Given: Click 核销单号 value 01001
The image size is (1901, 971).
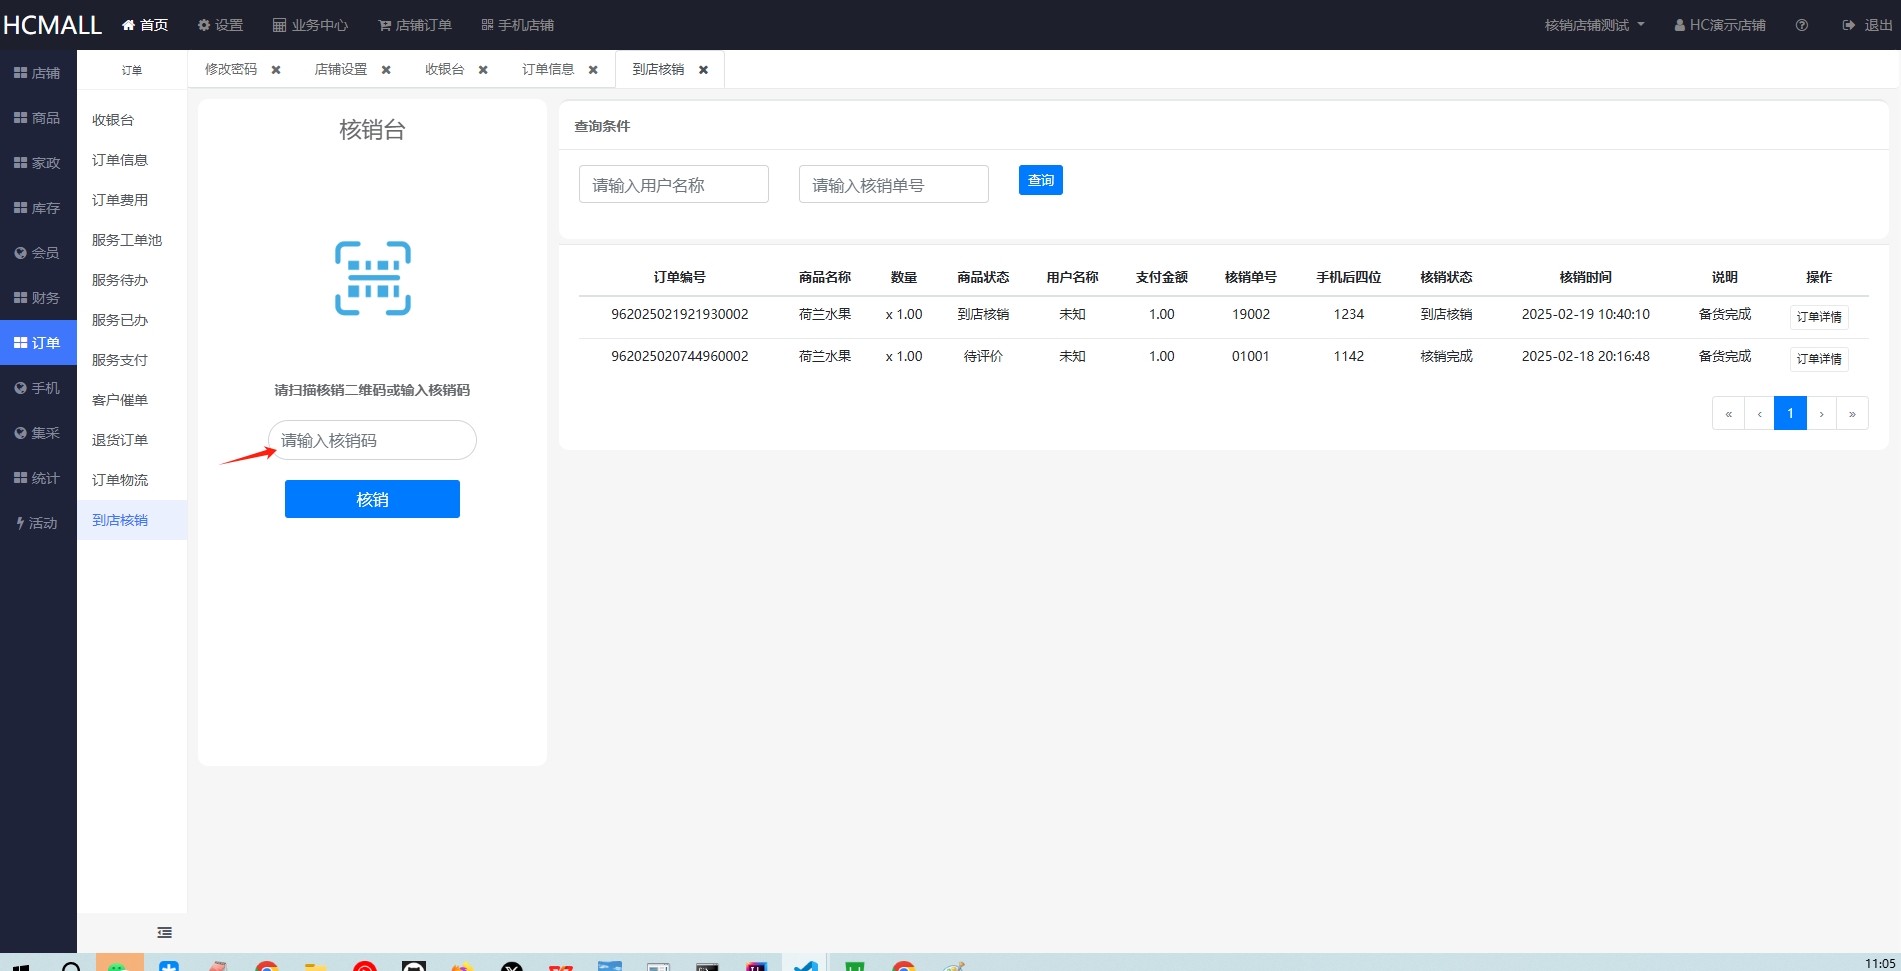Looking at the screenshot, I should [x=1251, y=356].
